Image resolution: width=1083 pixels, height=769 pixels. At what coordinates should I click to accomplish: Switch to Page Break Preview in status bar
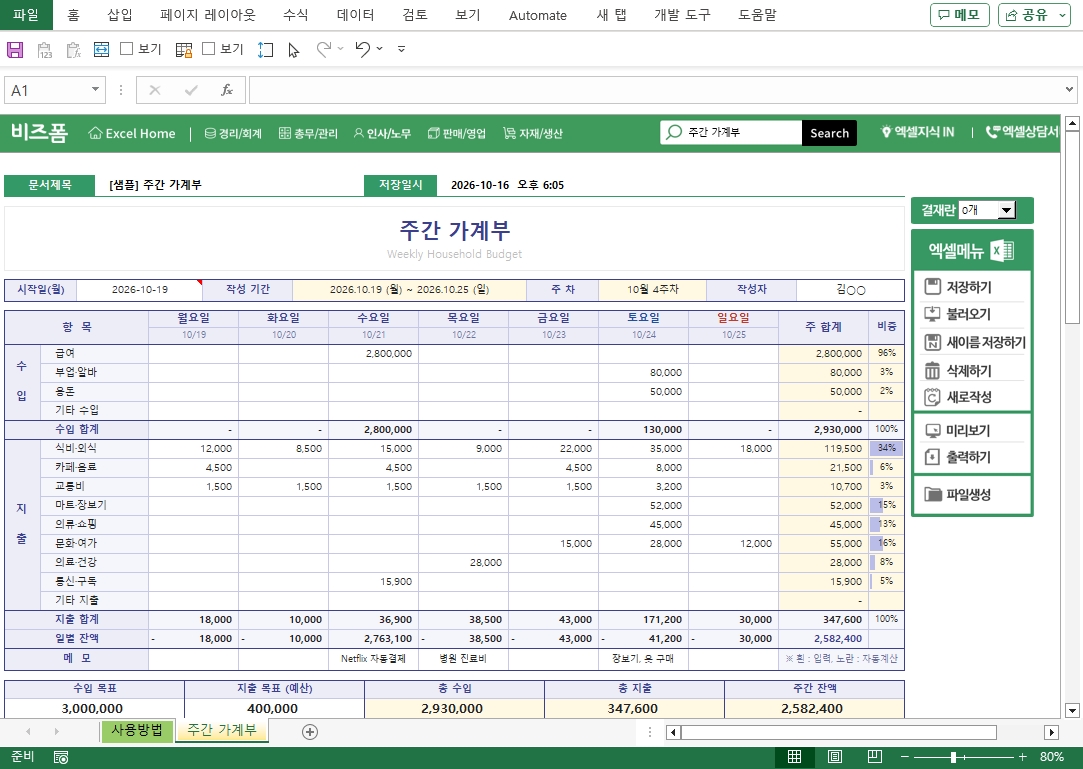coord(874,757)
